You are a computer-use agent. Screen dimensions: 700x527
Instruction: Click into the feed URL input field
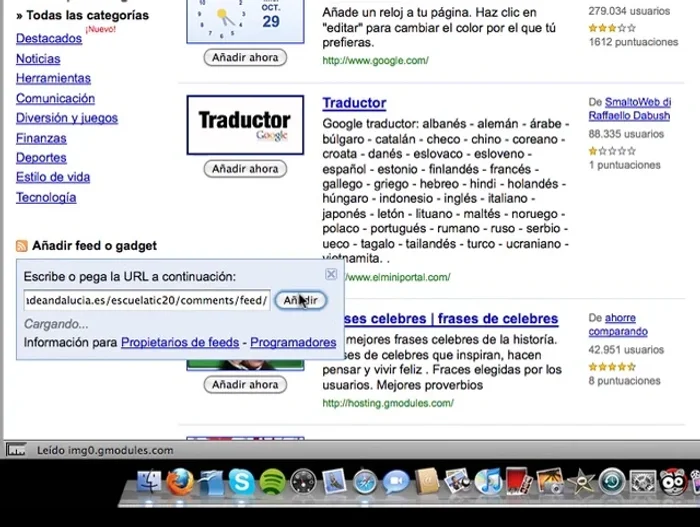pos(147,300)
